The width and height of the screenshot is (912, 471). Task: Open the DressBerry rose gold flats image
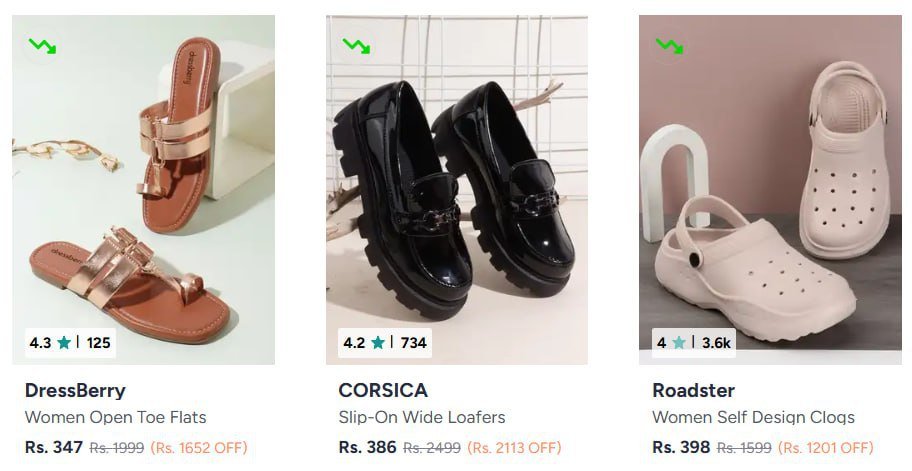(143, 190)
